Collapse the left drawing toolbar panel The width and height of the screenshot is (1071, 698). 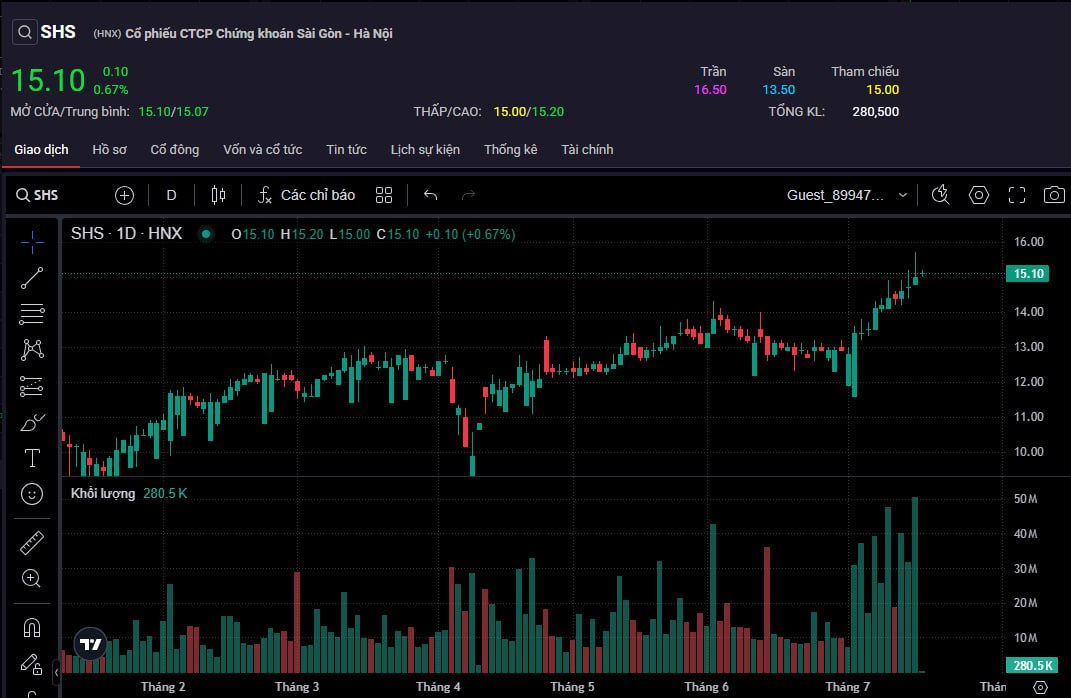(57, 674)
